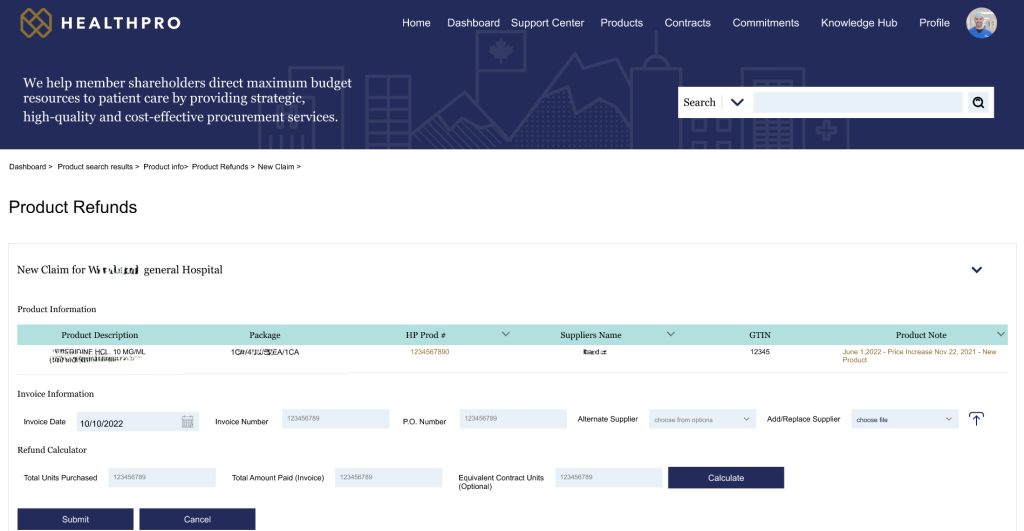Open the Knowledge Hub menu
The image size is (1024, 531).
859,23
